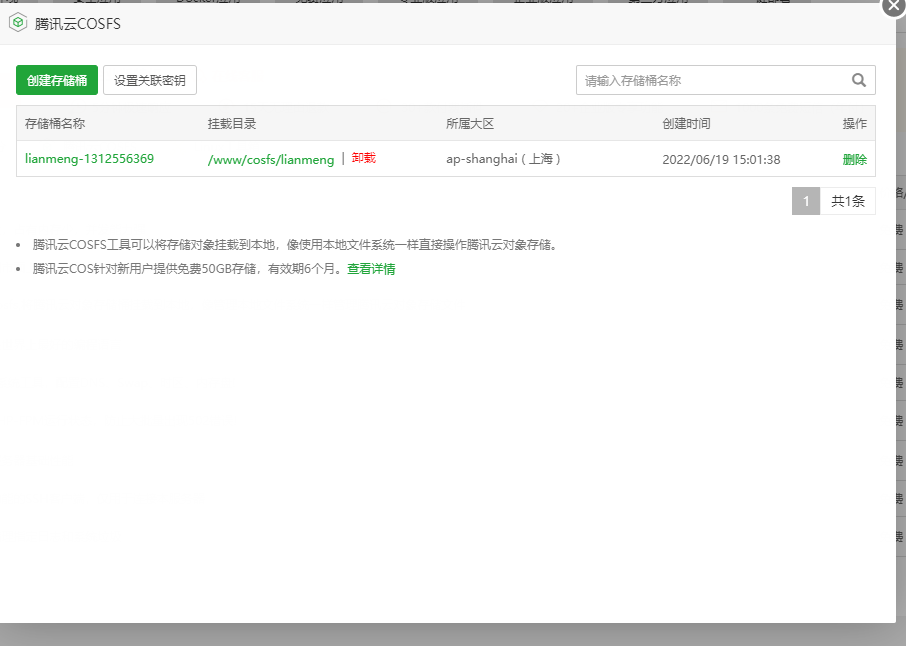
Task: Close the 腾讯云COSFS dialog
Action: [894, 6]
